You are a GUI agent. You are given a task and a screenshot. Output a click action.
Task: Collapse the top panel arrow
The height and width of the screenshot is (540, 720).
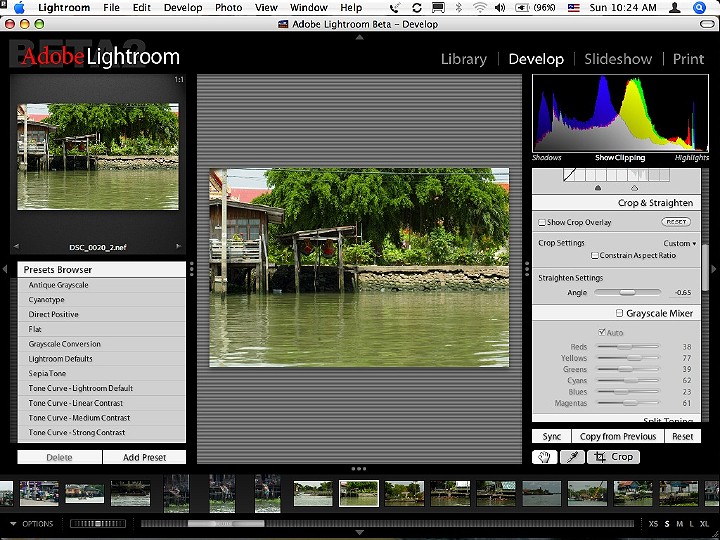point(360,37)
